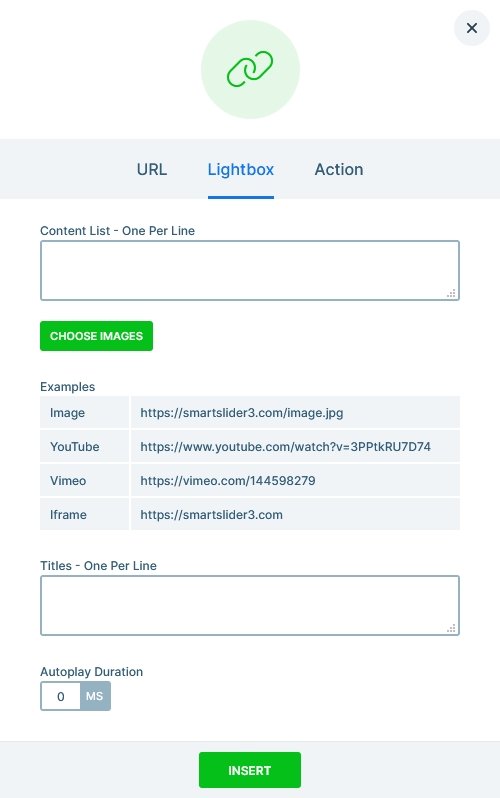The image size is (500, 798).
Task: Click the MS unit label
Action: [95, 696]
